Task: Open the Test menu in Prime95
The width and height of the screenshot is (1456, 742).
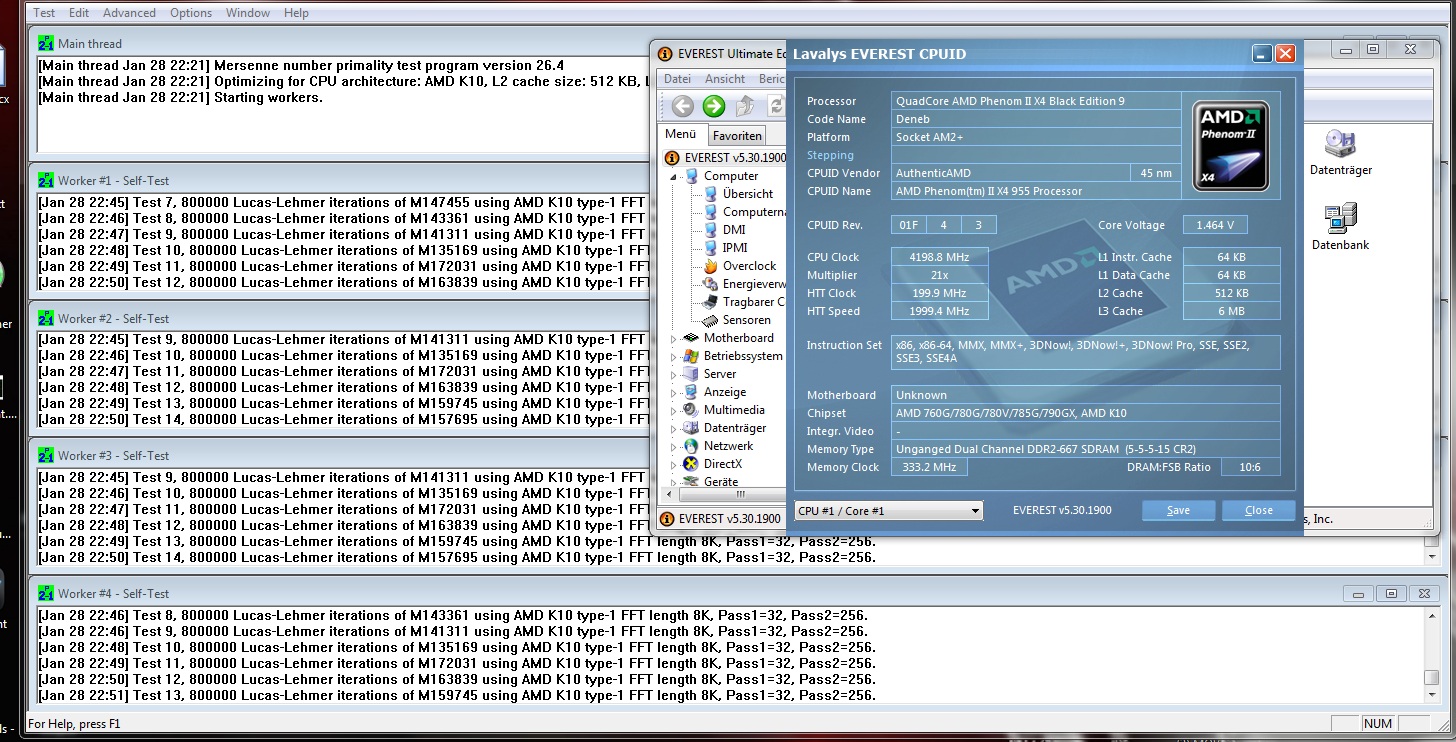Action: click(45, 13)
